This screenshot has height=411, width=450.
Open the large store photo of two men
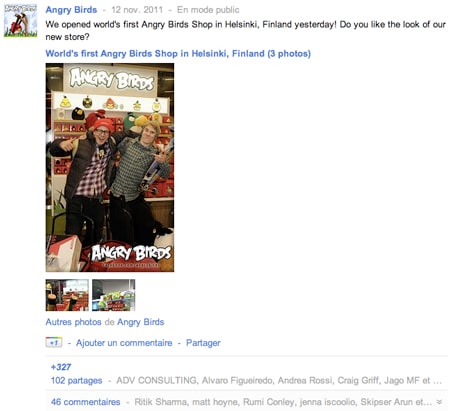[110, 167]
